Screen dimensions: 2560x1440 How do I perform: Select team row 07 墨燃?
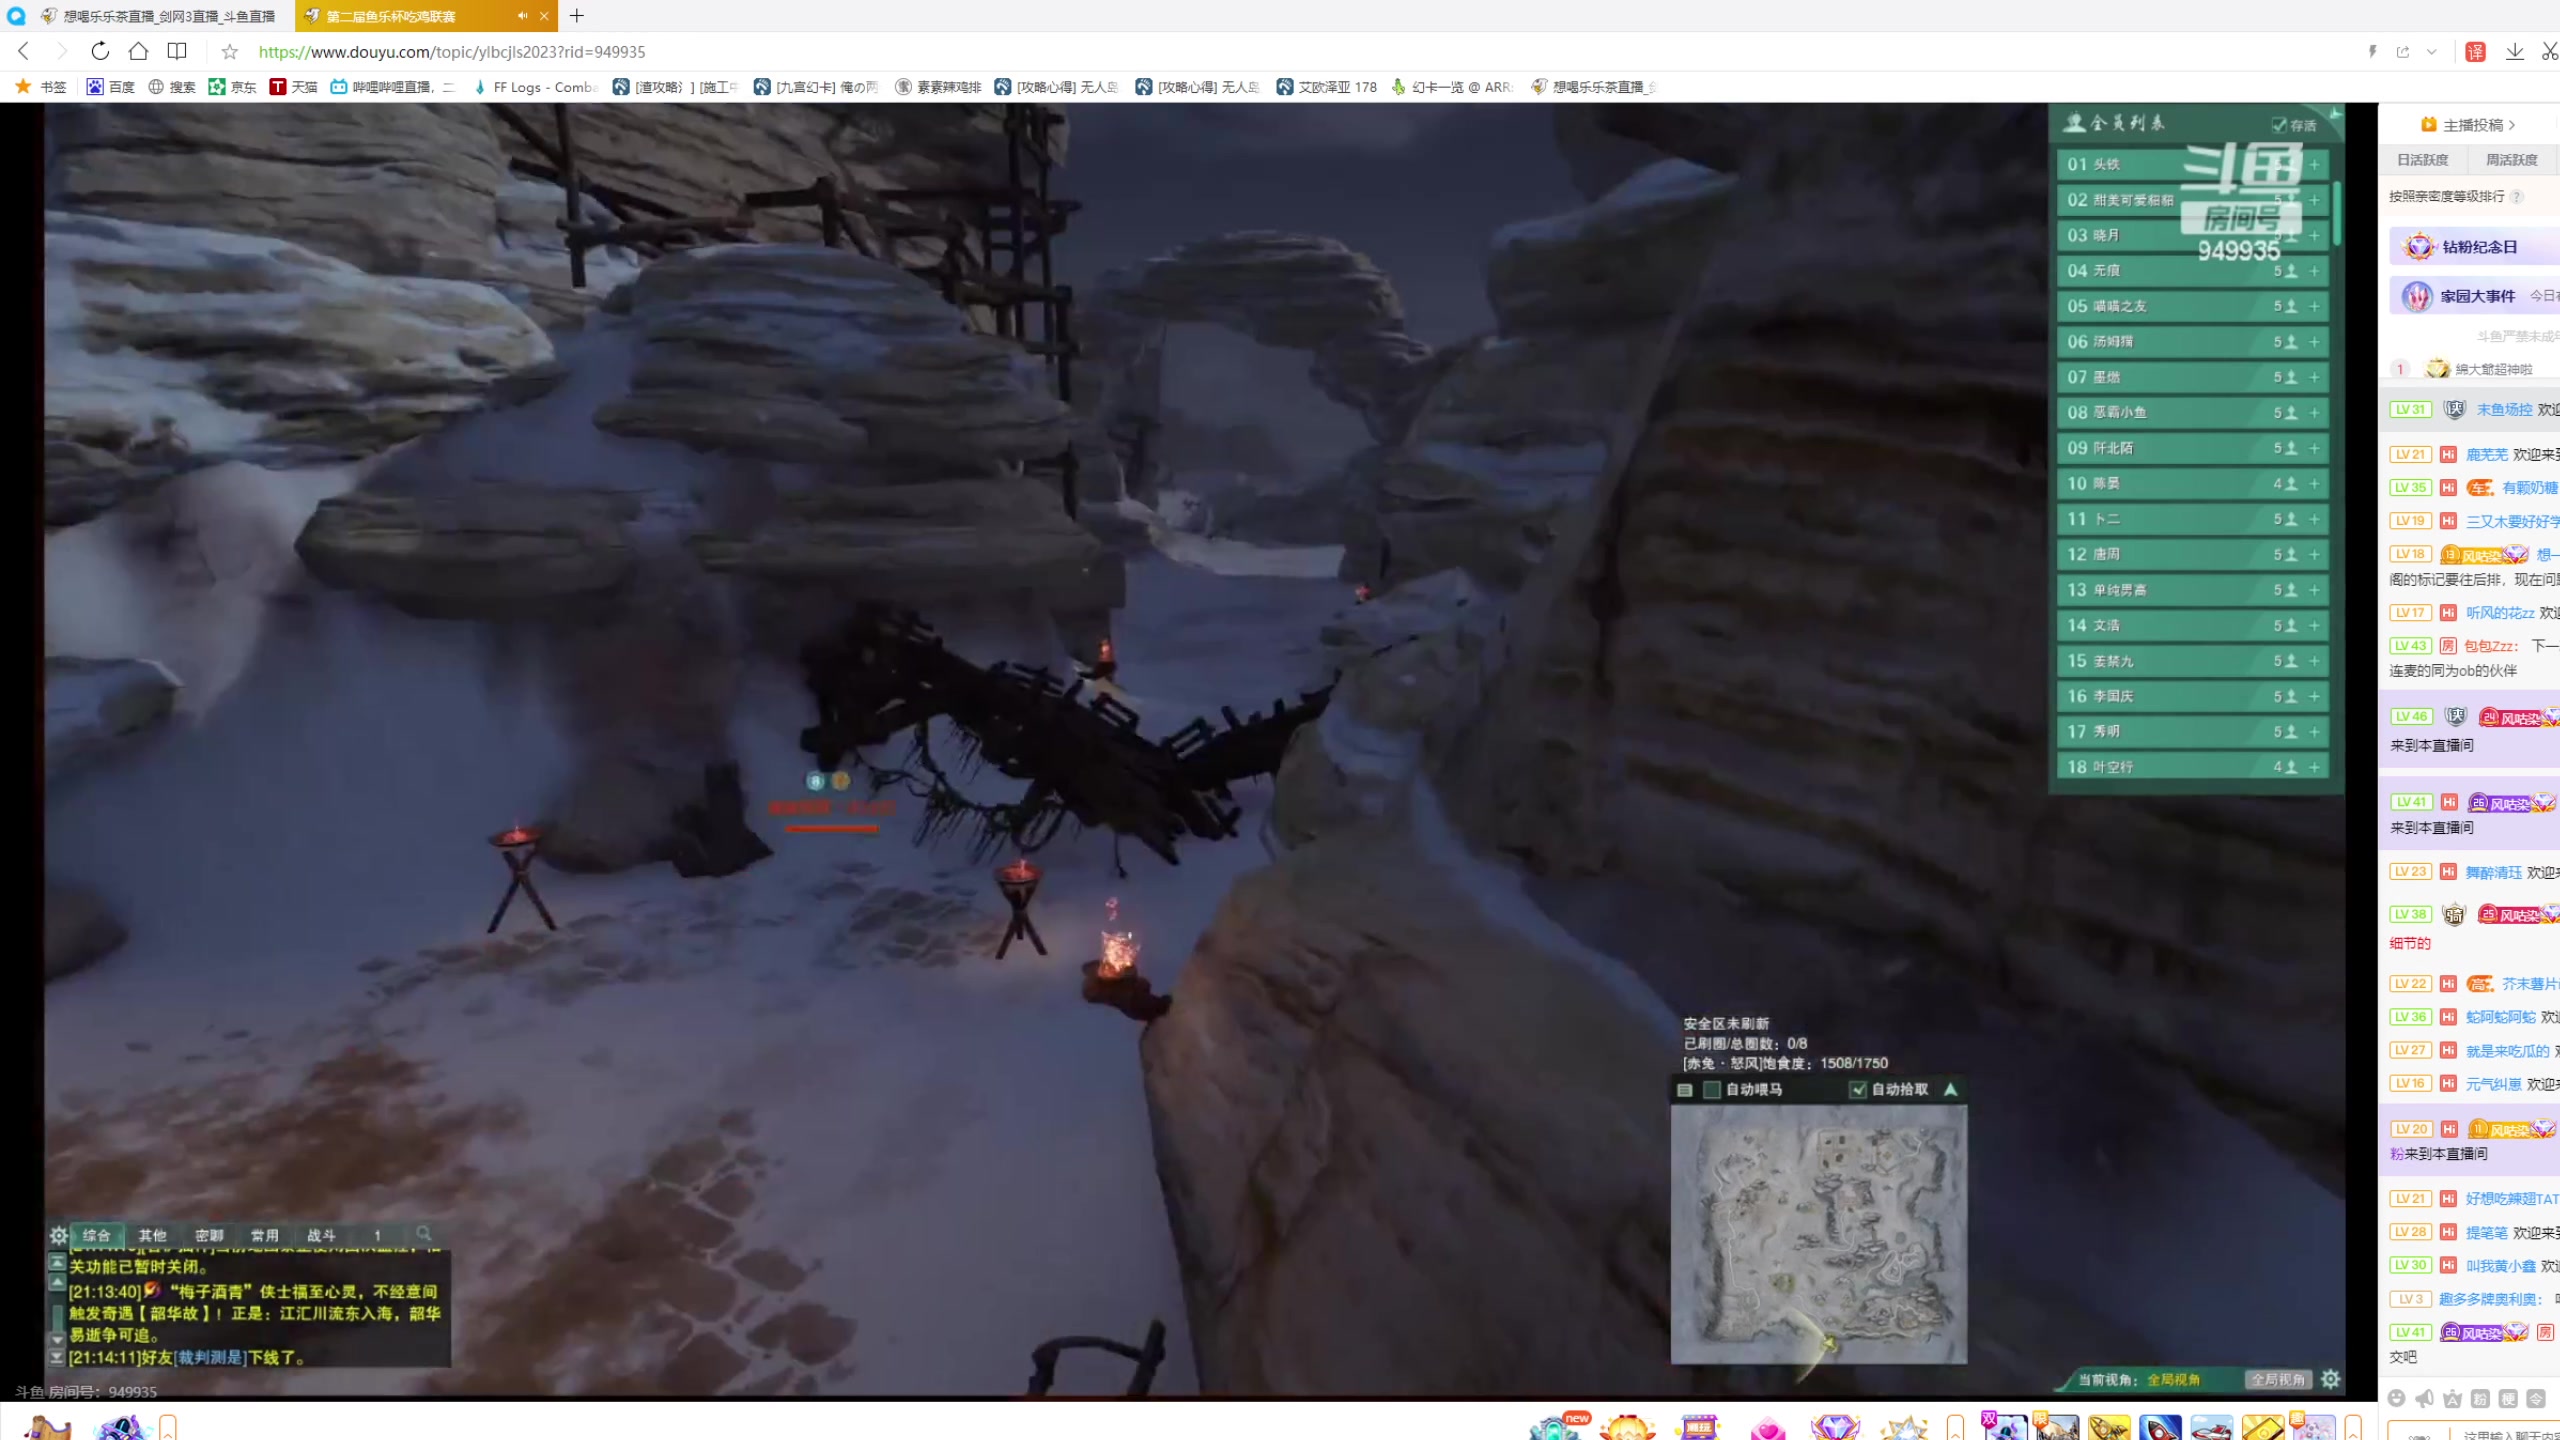[x=2192, y=377]
